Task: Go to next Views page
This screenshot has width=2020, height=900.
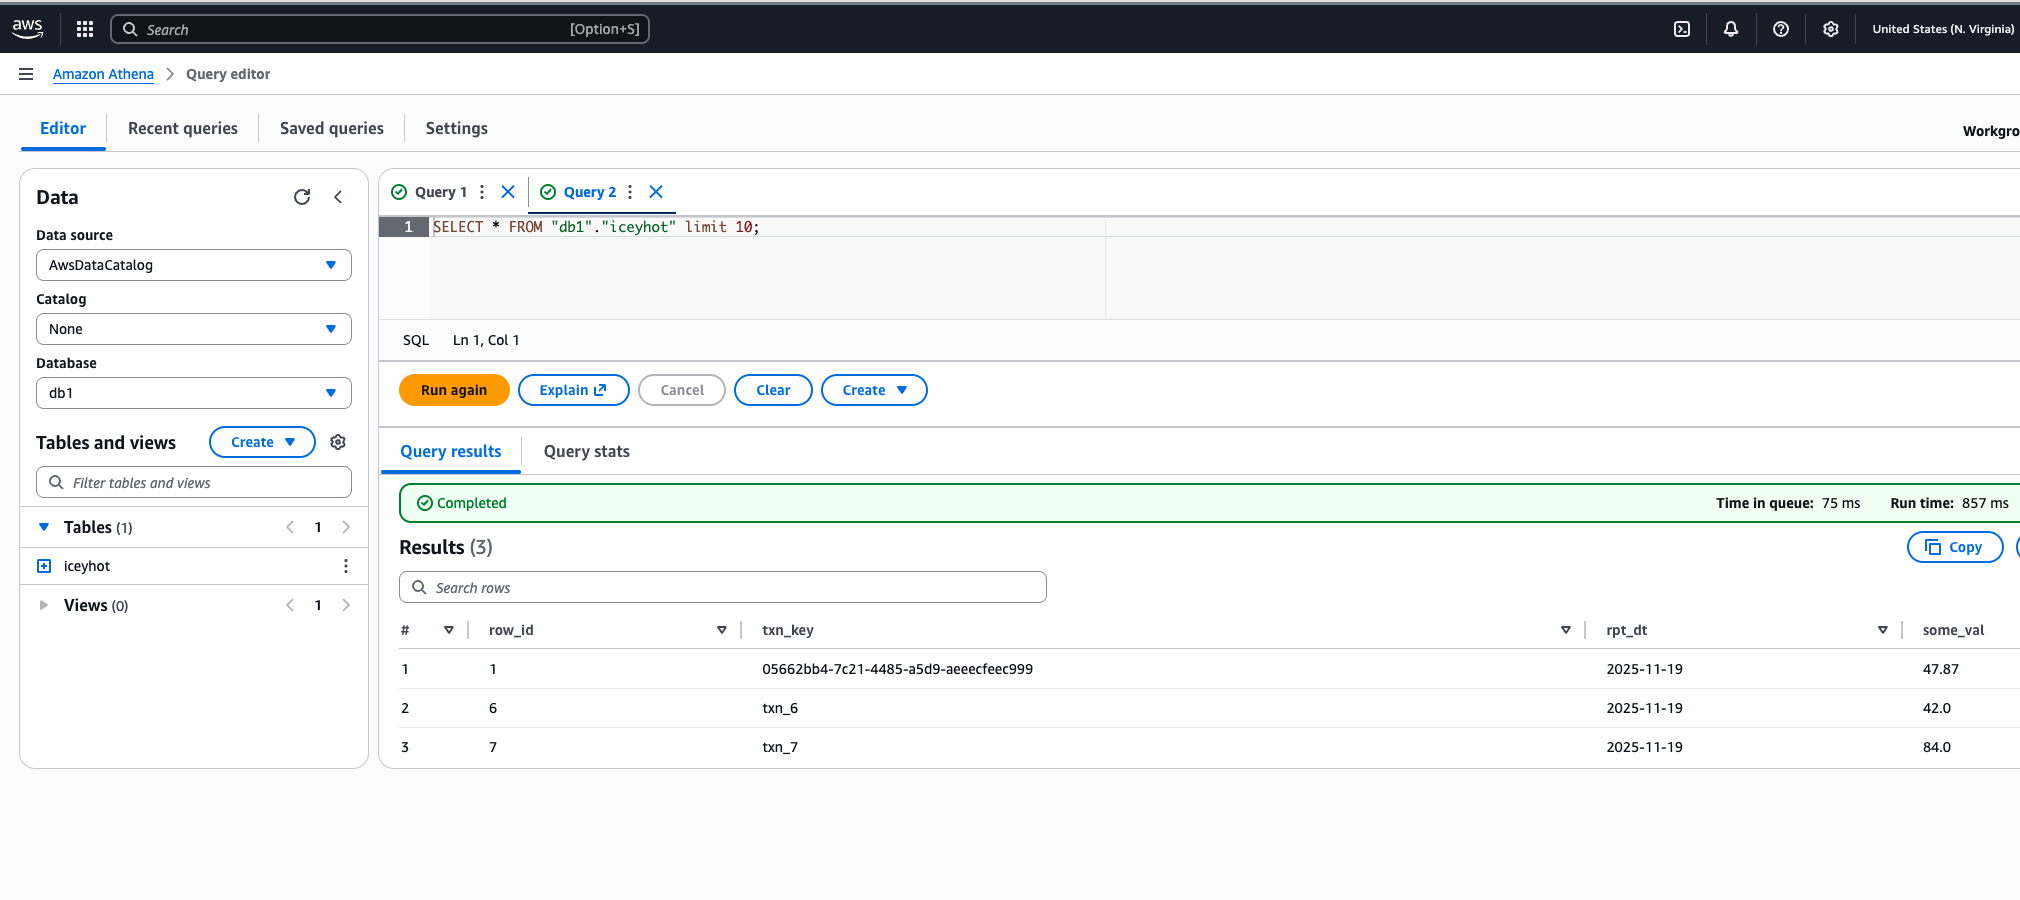Action: 346,605
